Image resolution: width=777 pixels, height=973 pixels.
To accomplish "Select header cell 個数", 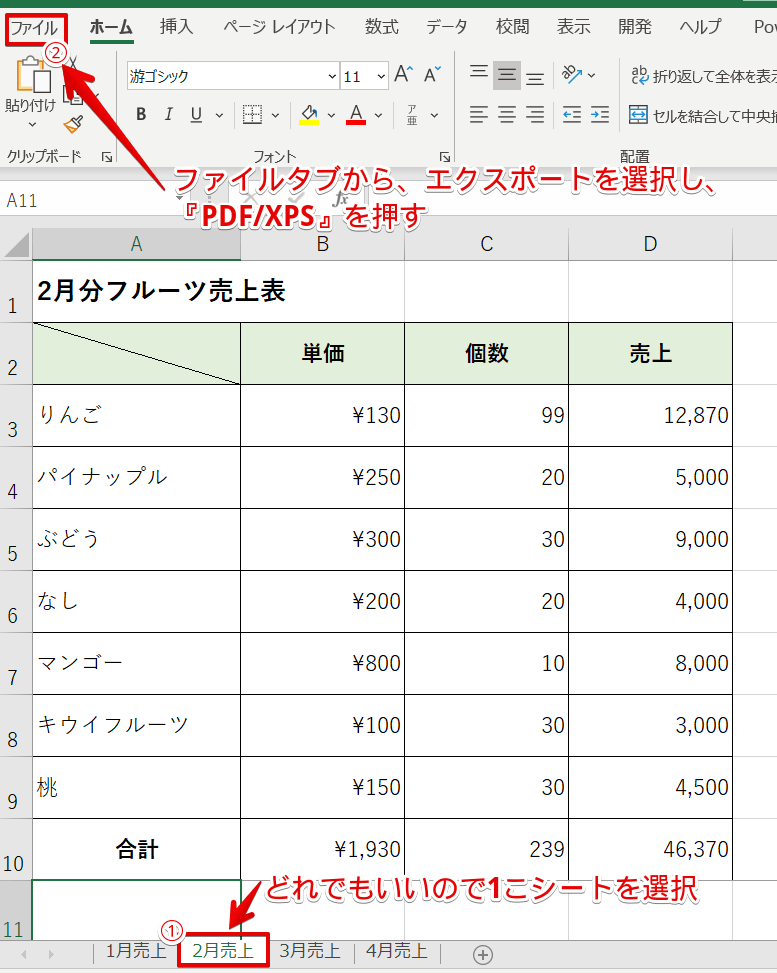I will coord(487,354).
